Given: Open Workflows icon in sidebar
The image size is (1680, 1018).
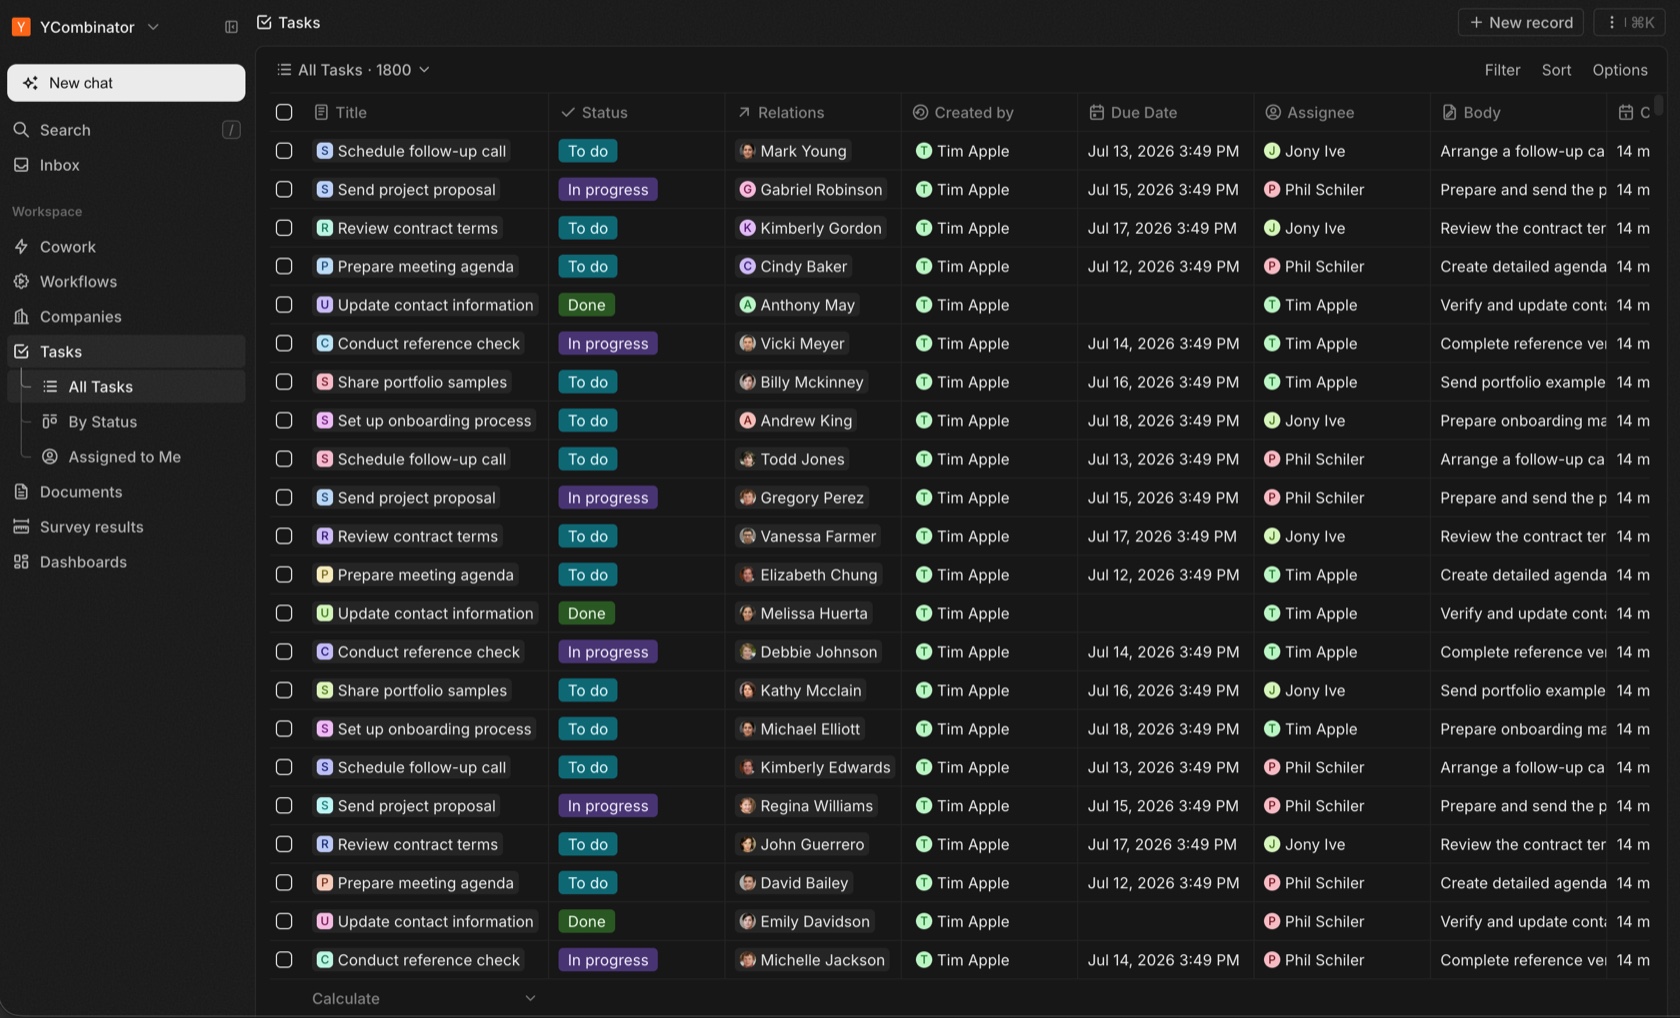Looking at the screenshot, I should coord(21,282).
